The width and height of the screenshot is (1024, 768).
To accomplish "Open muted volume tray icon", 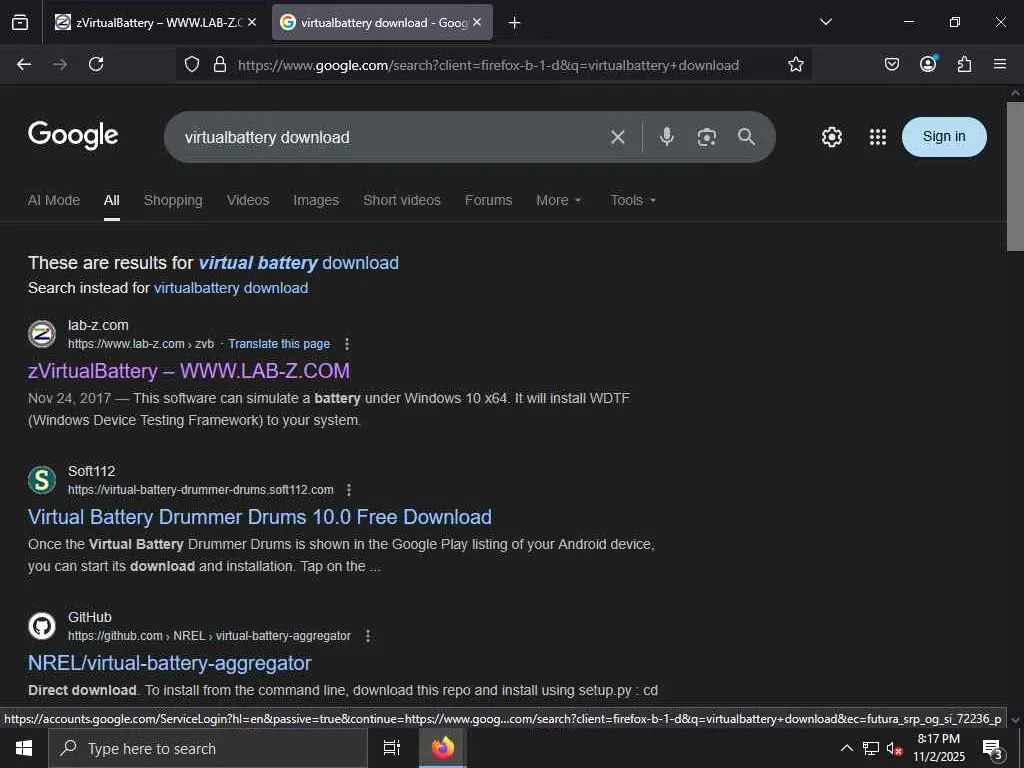I will pyautogui.click(x=894, y=748).
